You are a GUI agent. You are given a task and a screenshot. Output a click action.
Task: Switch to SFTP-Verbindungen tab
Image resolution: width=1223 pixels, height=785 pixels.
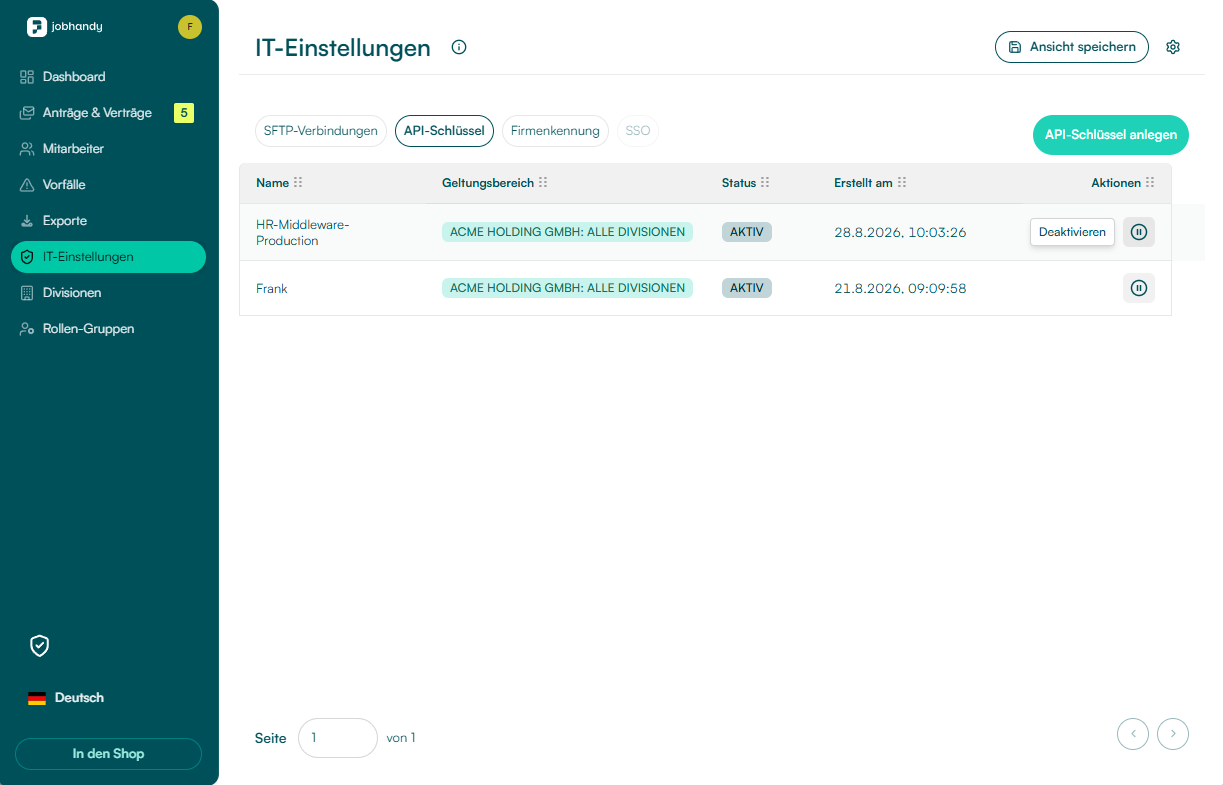click(x=321, y=131)
